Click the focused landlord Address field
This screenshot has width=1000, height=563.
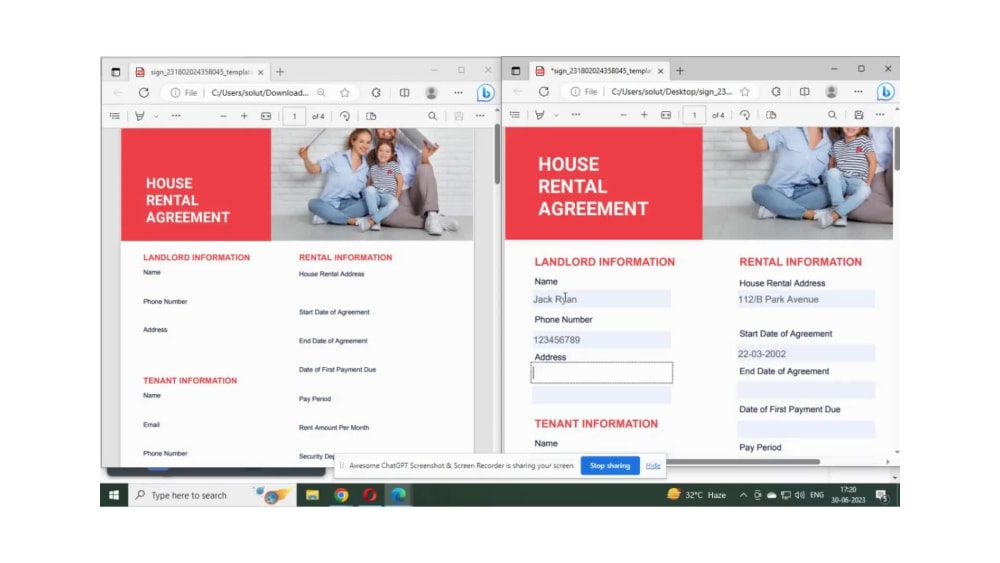(x=601, y=372)
